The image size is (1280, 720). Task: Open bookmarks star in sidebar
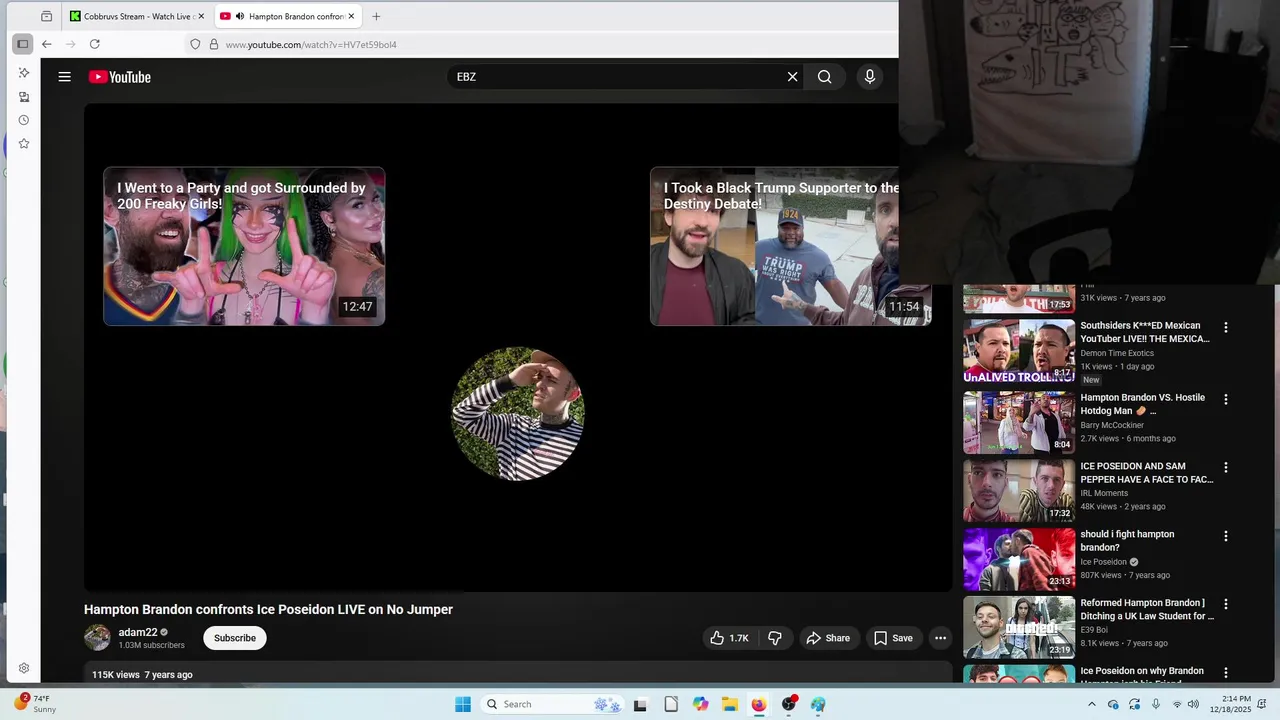click(24, 144)
